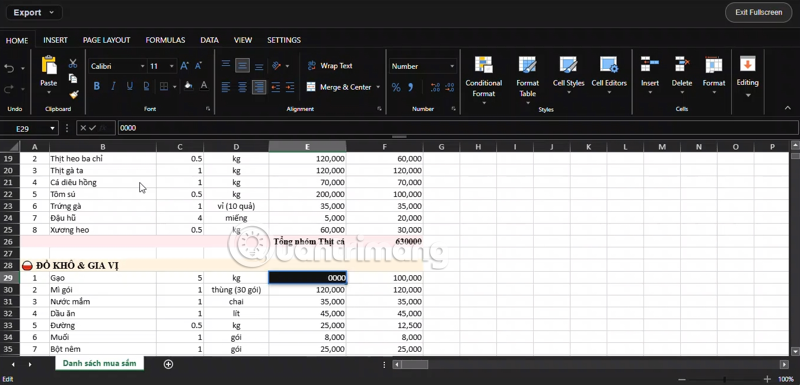Viewport: 800px width, 385px height.
Task: Center text horizontally
Action: pos(242,87)
